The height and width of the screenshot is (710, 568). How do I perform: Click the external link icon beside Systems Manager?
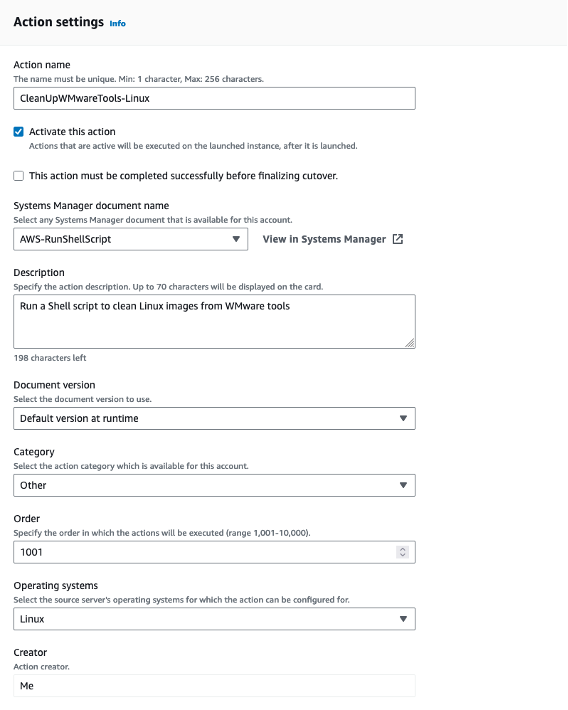tap(398, 239)
